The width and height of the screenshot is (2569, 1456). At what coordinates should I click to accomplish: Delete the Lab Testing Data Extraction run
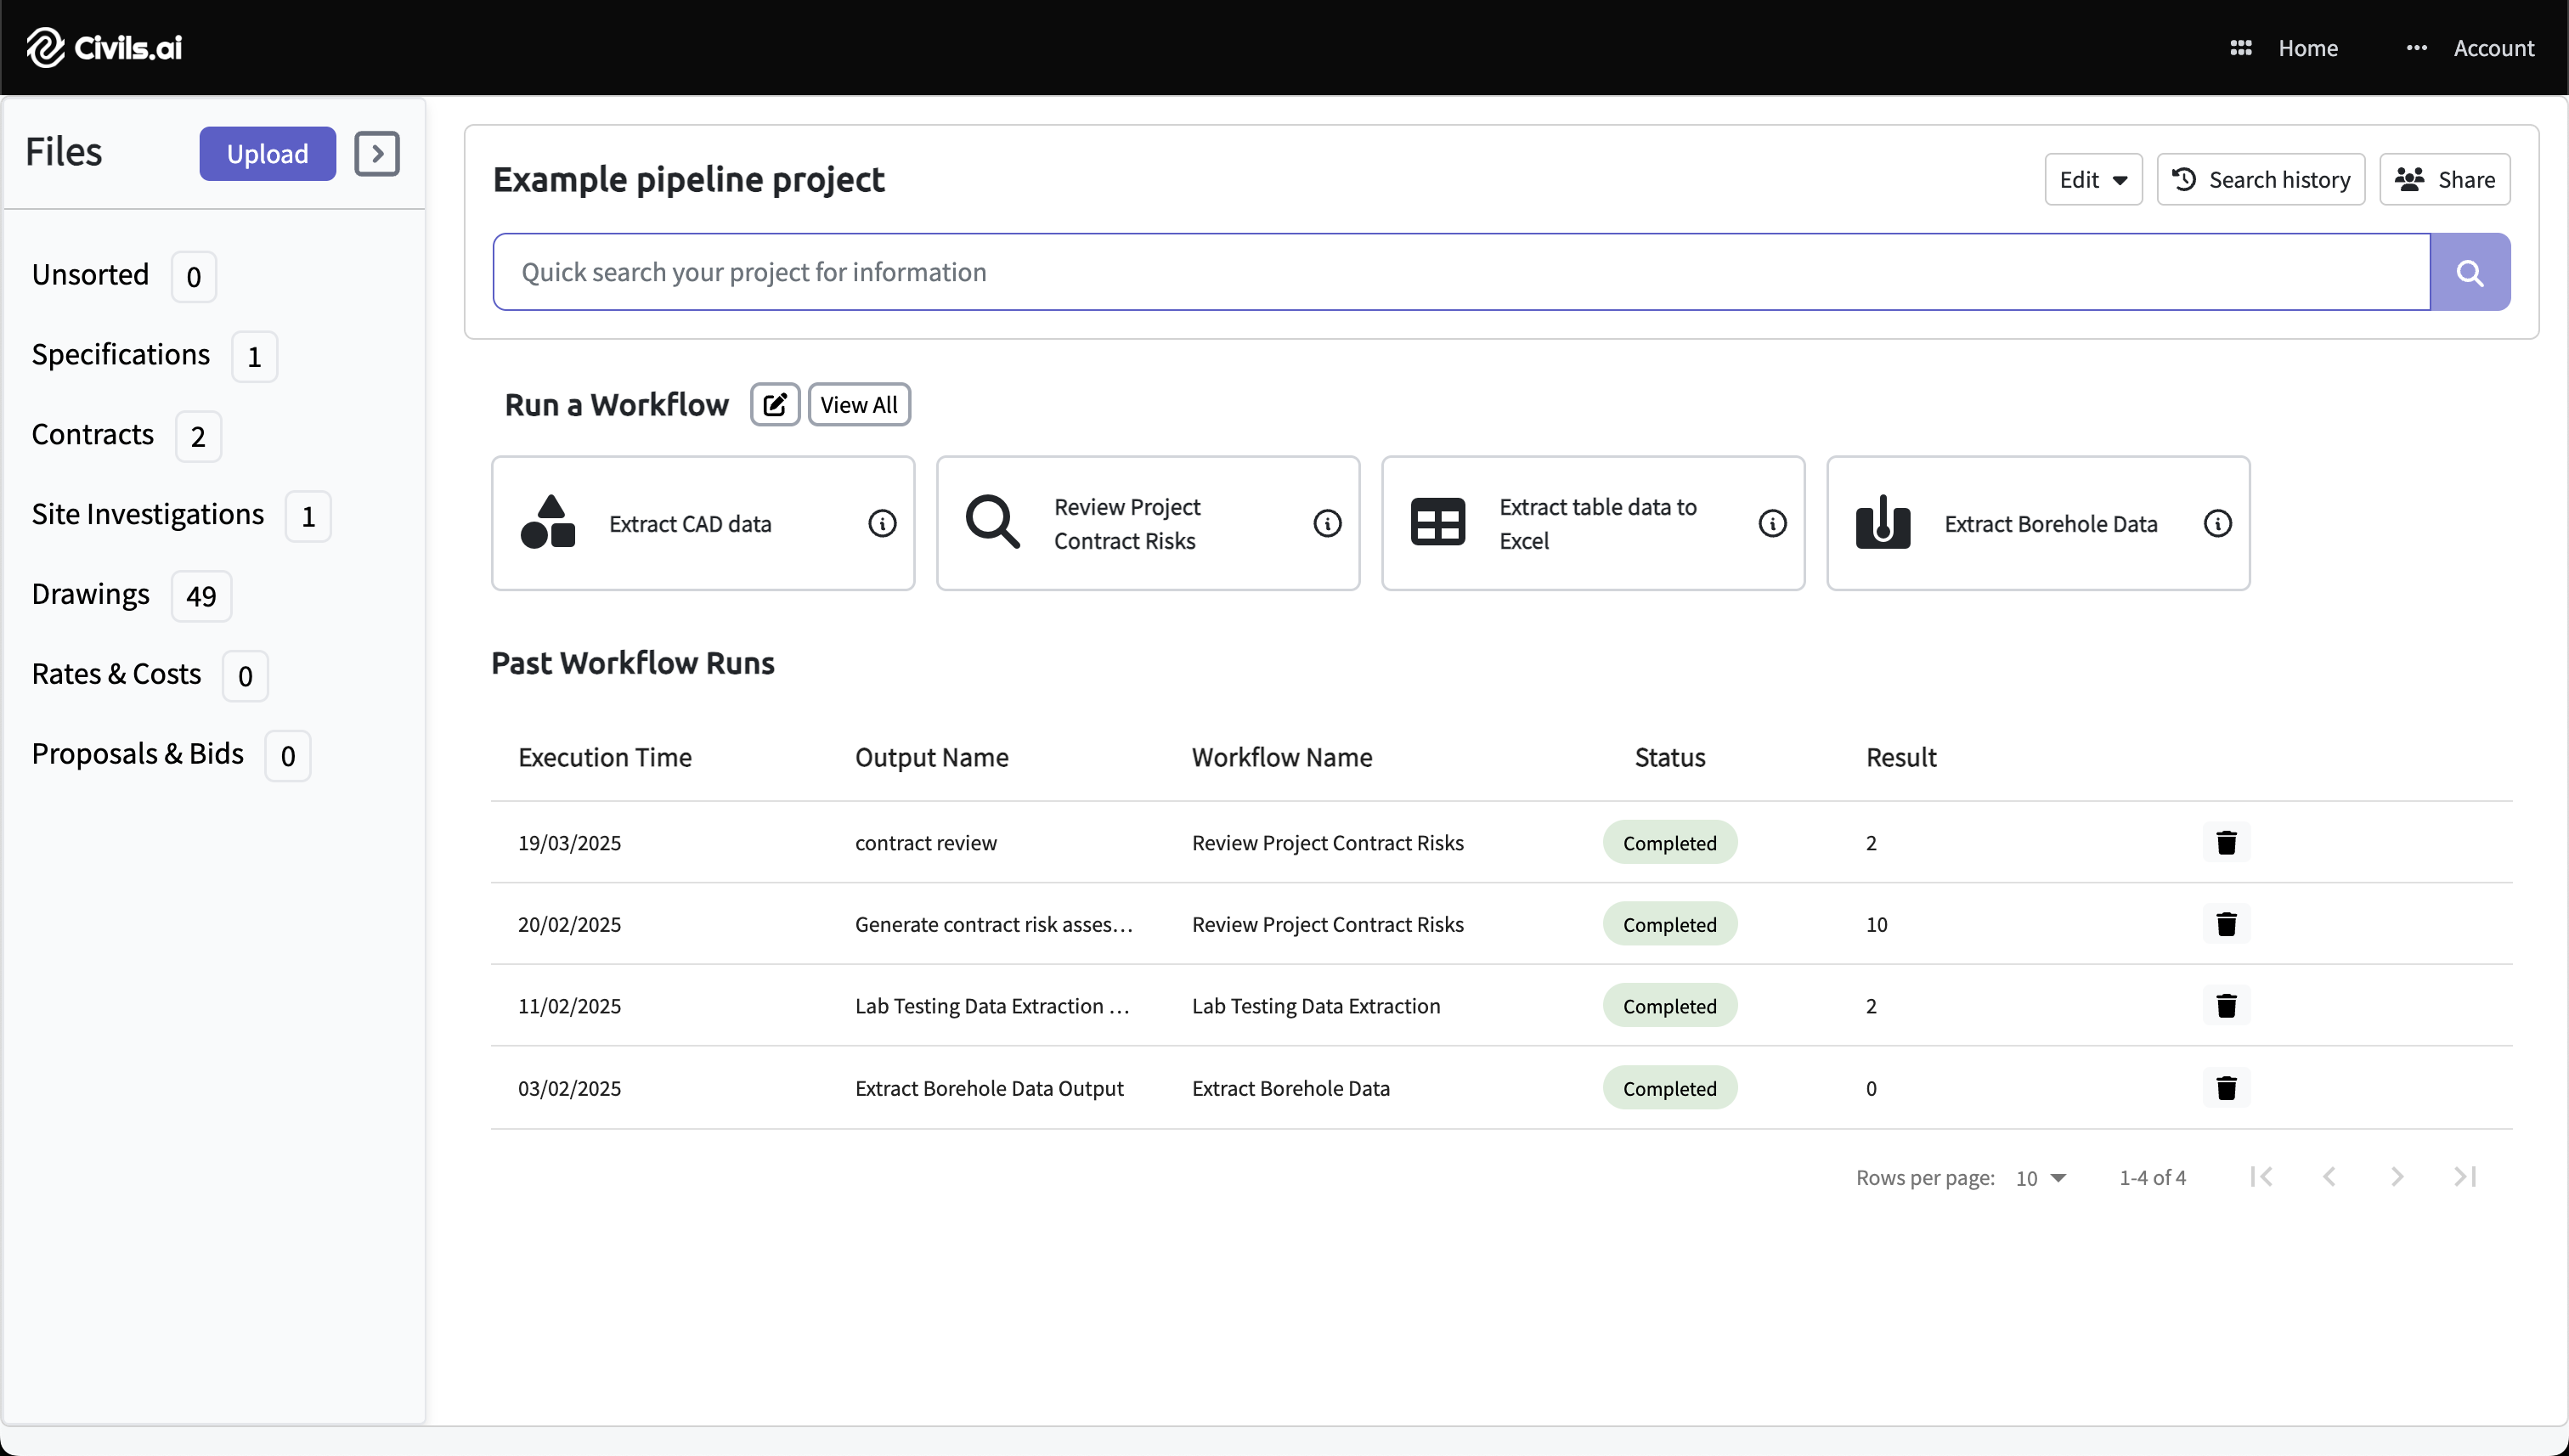click(x=2226, y=1005)
